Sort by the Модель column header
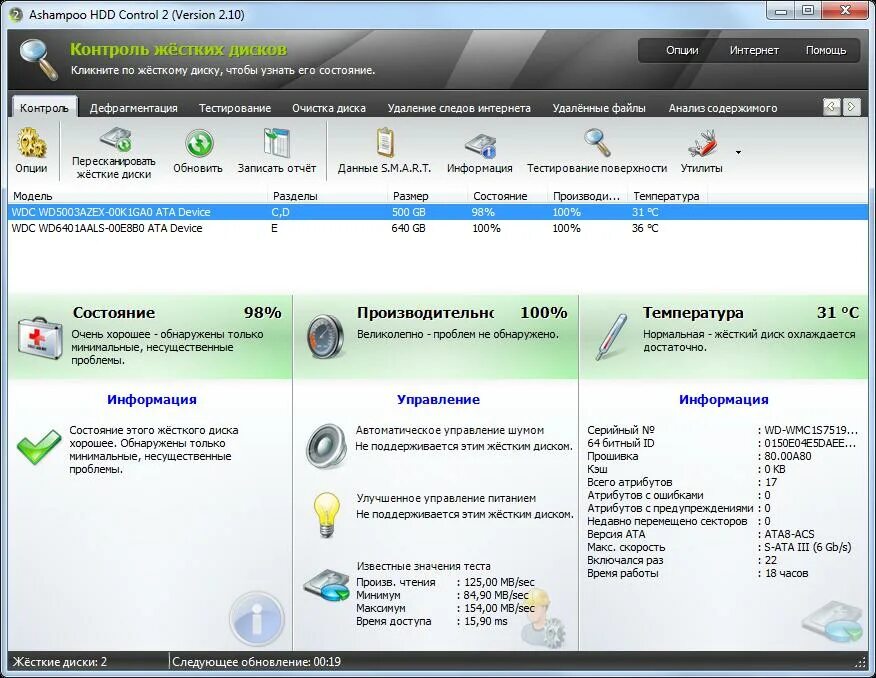The height and width of the screenshot is (678, 876). point(139,196)
